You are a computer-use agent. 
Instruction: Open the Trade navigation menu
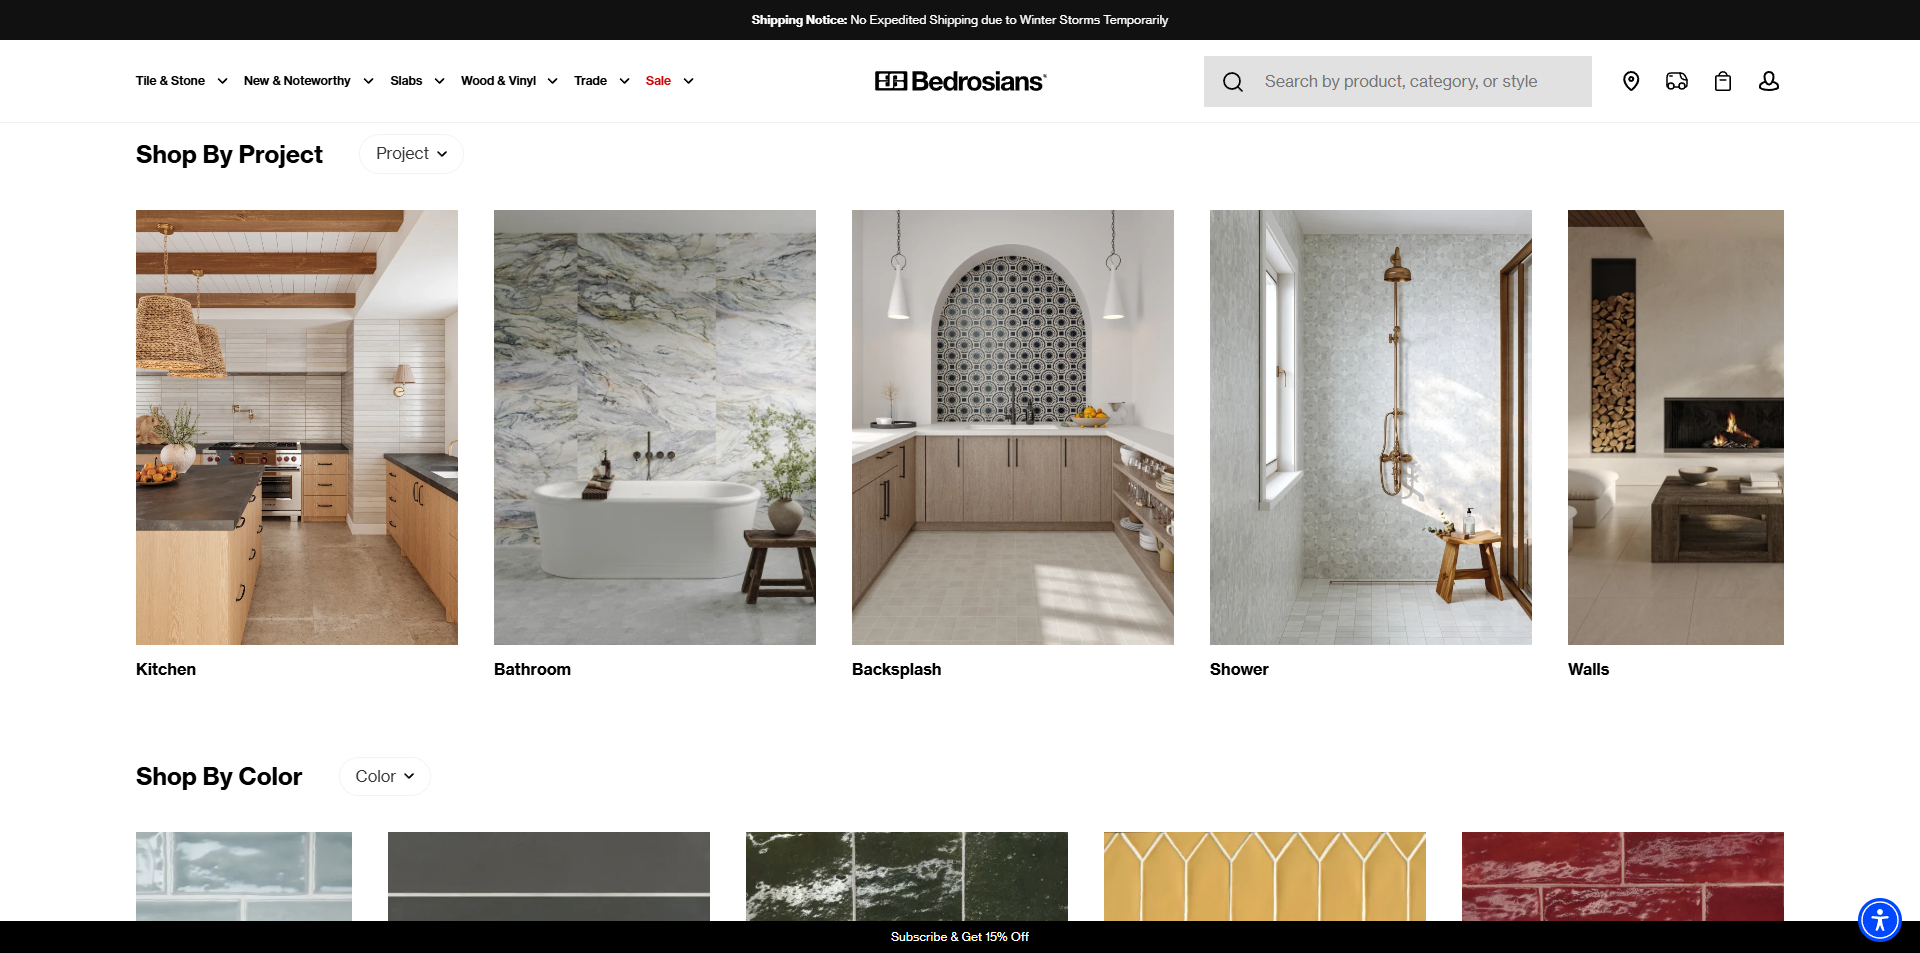[x=589, y=81]
